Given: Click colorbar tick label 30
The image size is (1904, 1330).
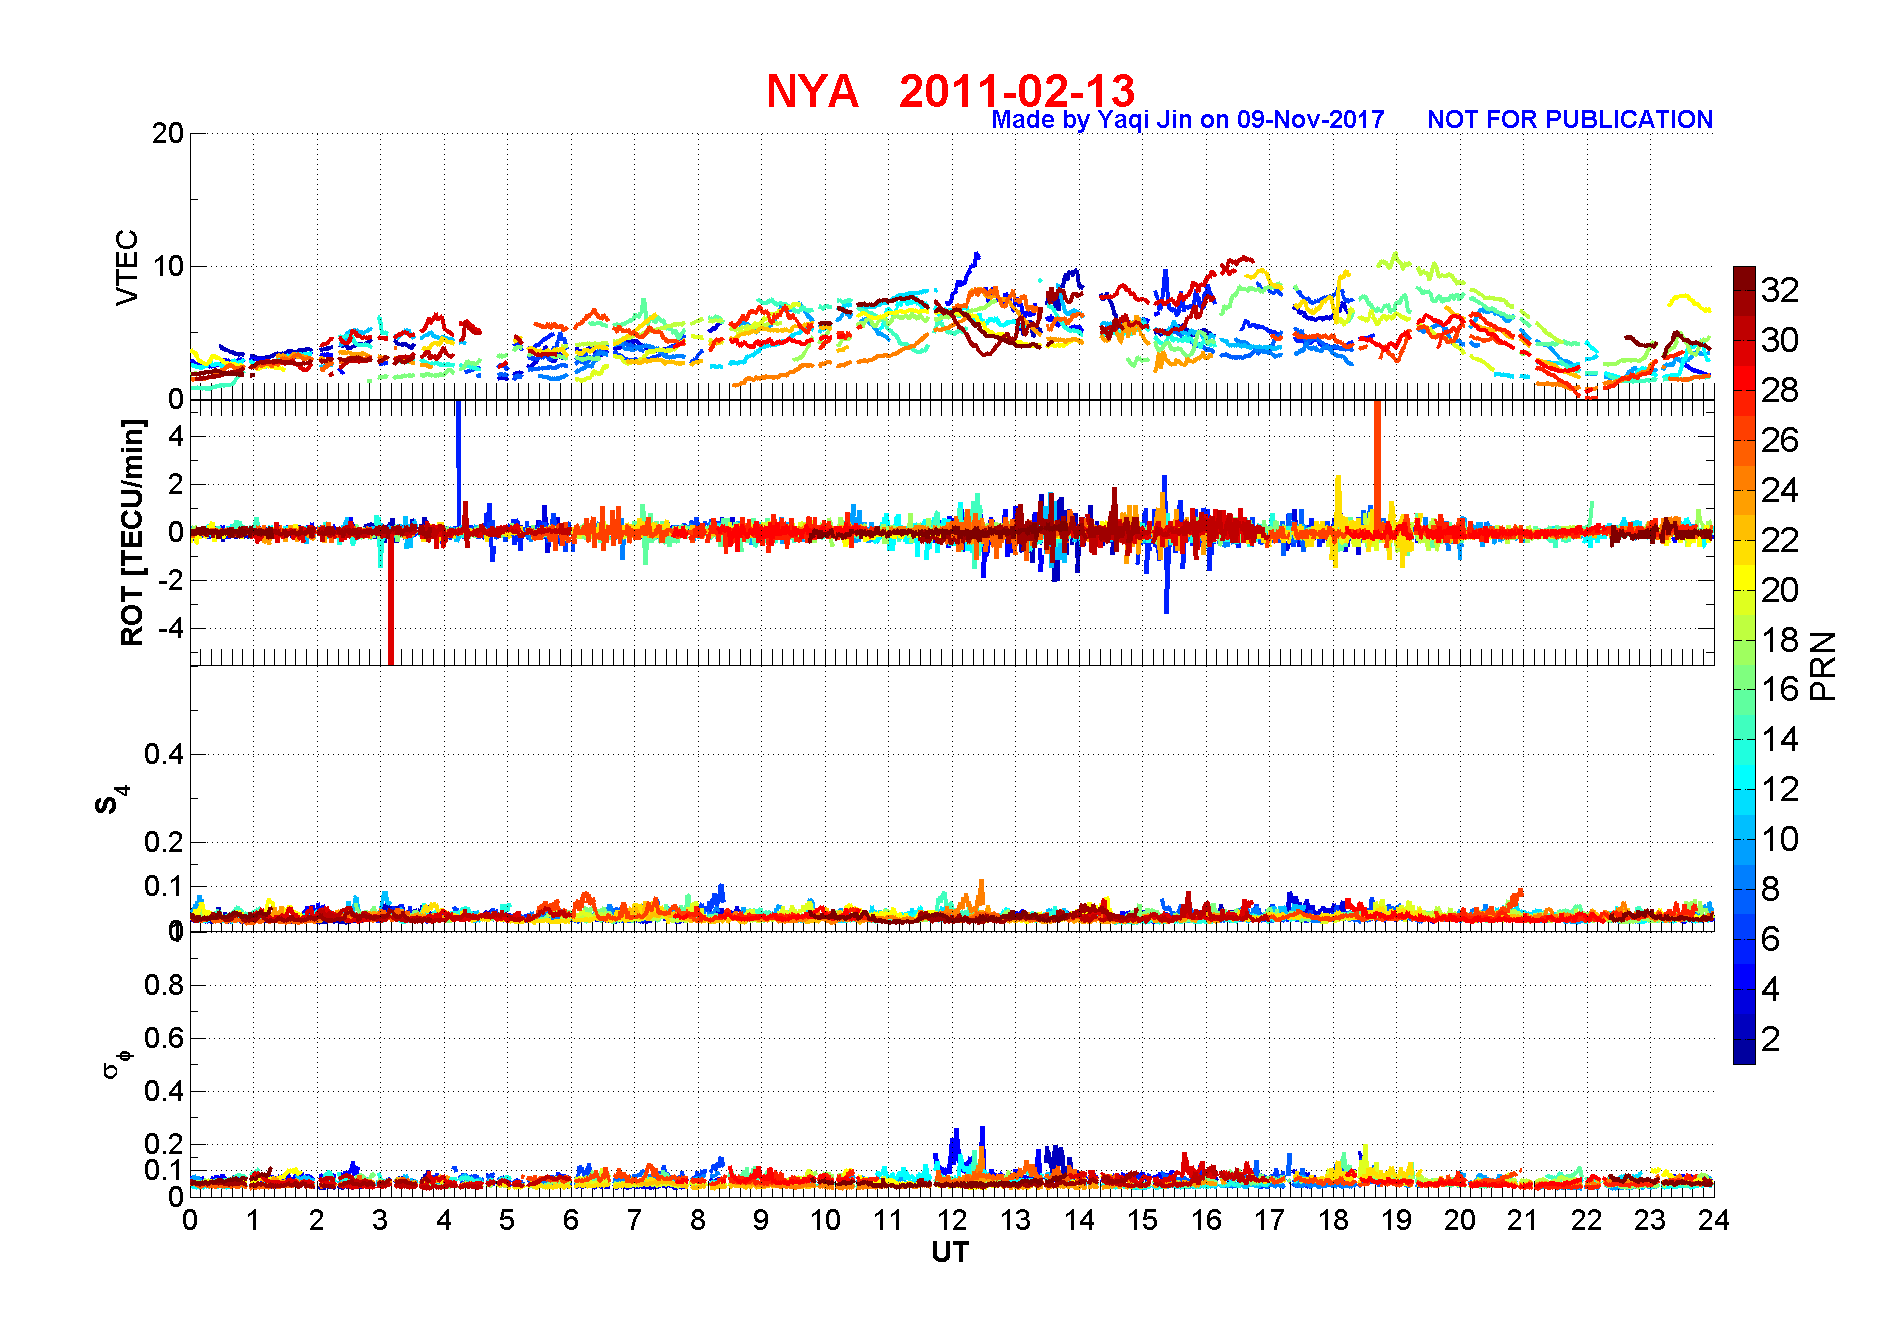Looking at the screenshot, I should [1780, 340].
